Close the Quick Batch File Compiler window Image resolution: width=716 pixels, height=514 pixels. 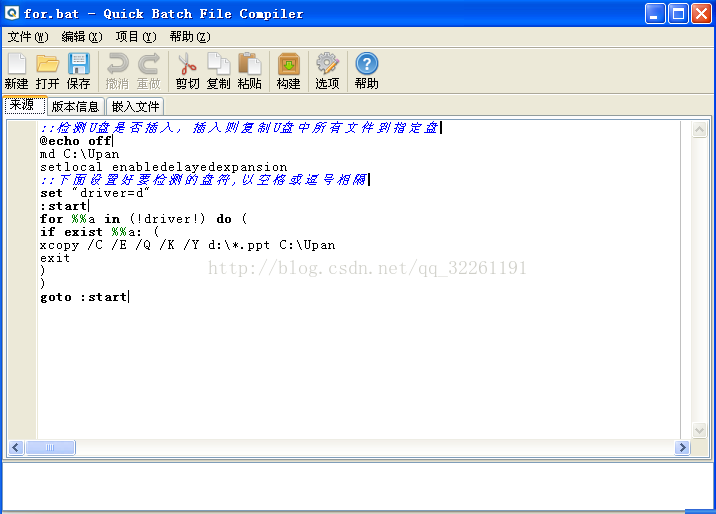[701, 14]
